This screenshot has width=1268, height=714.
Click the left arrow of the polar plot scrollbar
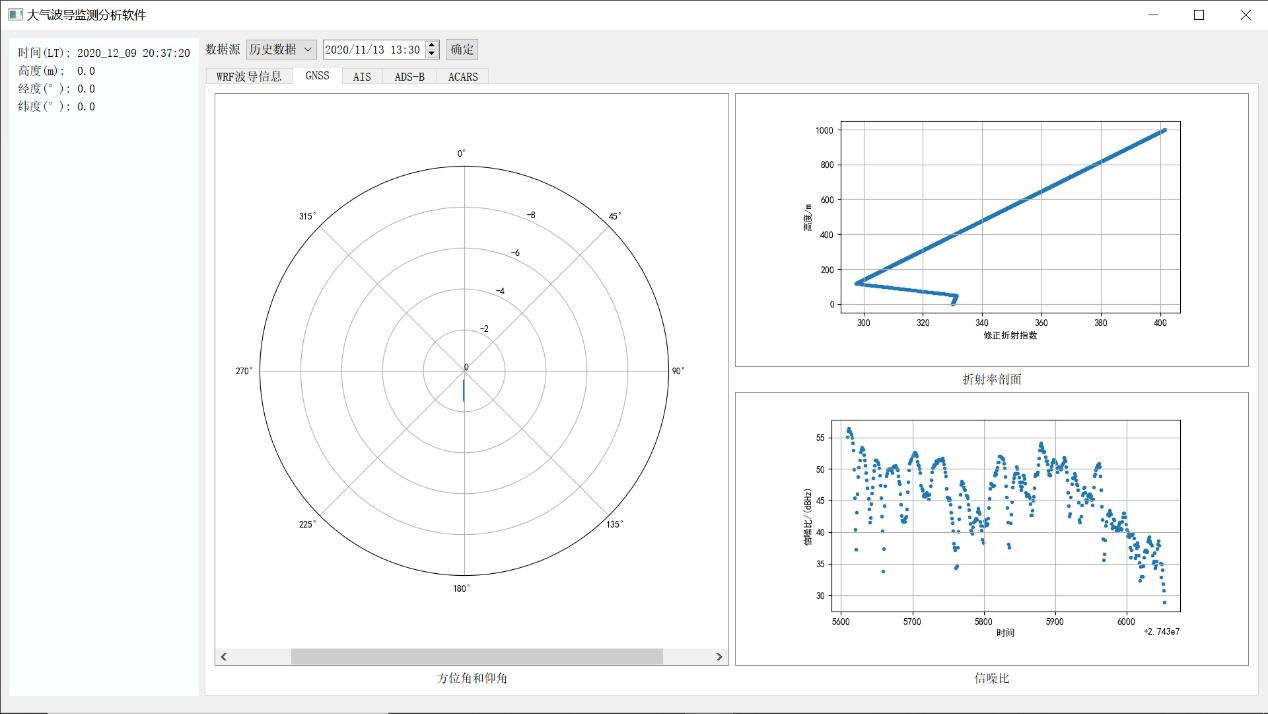tap(224, 656)
